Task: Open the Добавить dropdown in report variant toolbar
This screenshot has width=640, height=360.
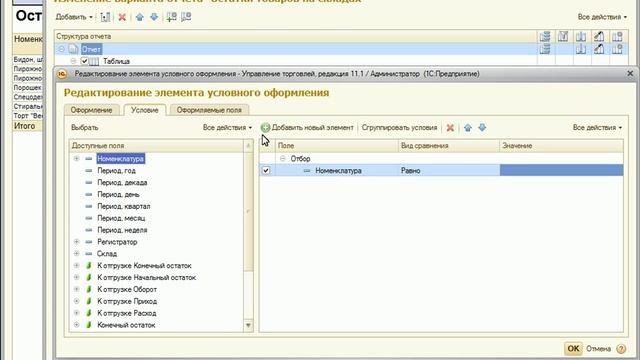Action: coord(74,17)
